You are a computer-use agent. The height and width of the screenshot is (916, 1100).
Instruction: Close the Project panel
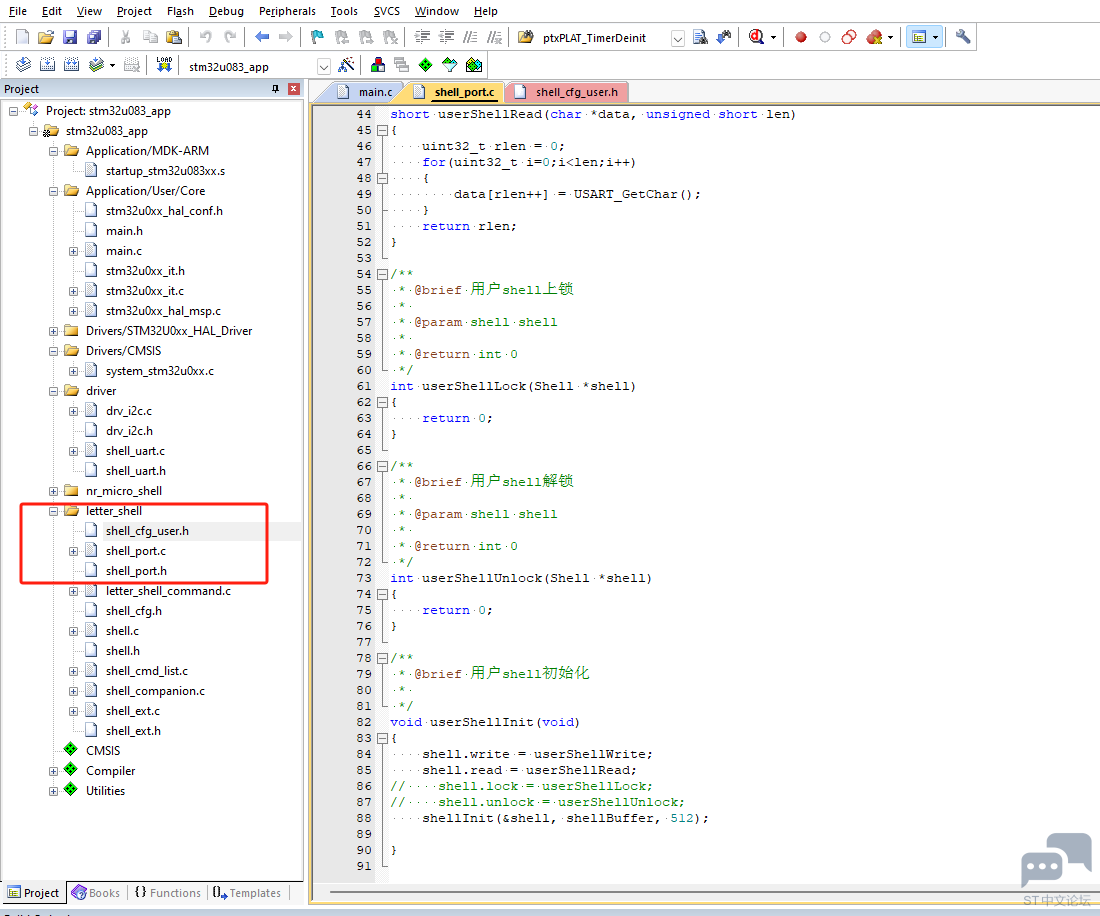tap(294, 89)
